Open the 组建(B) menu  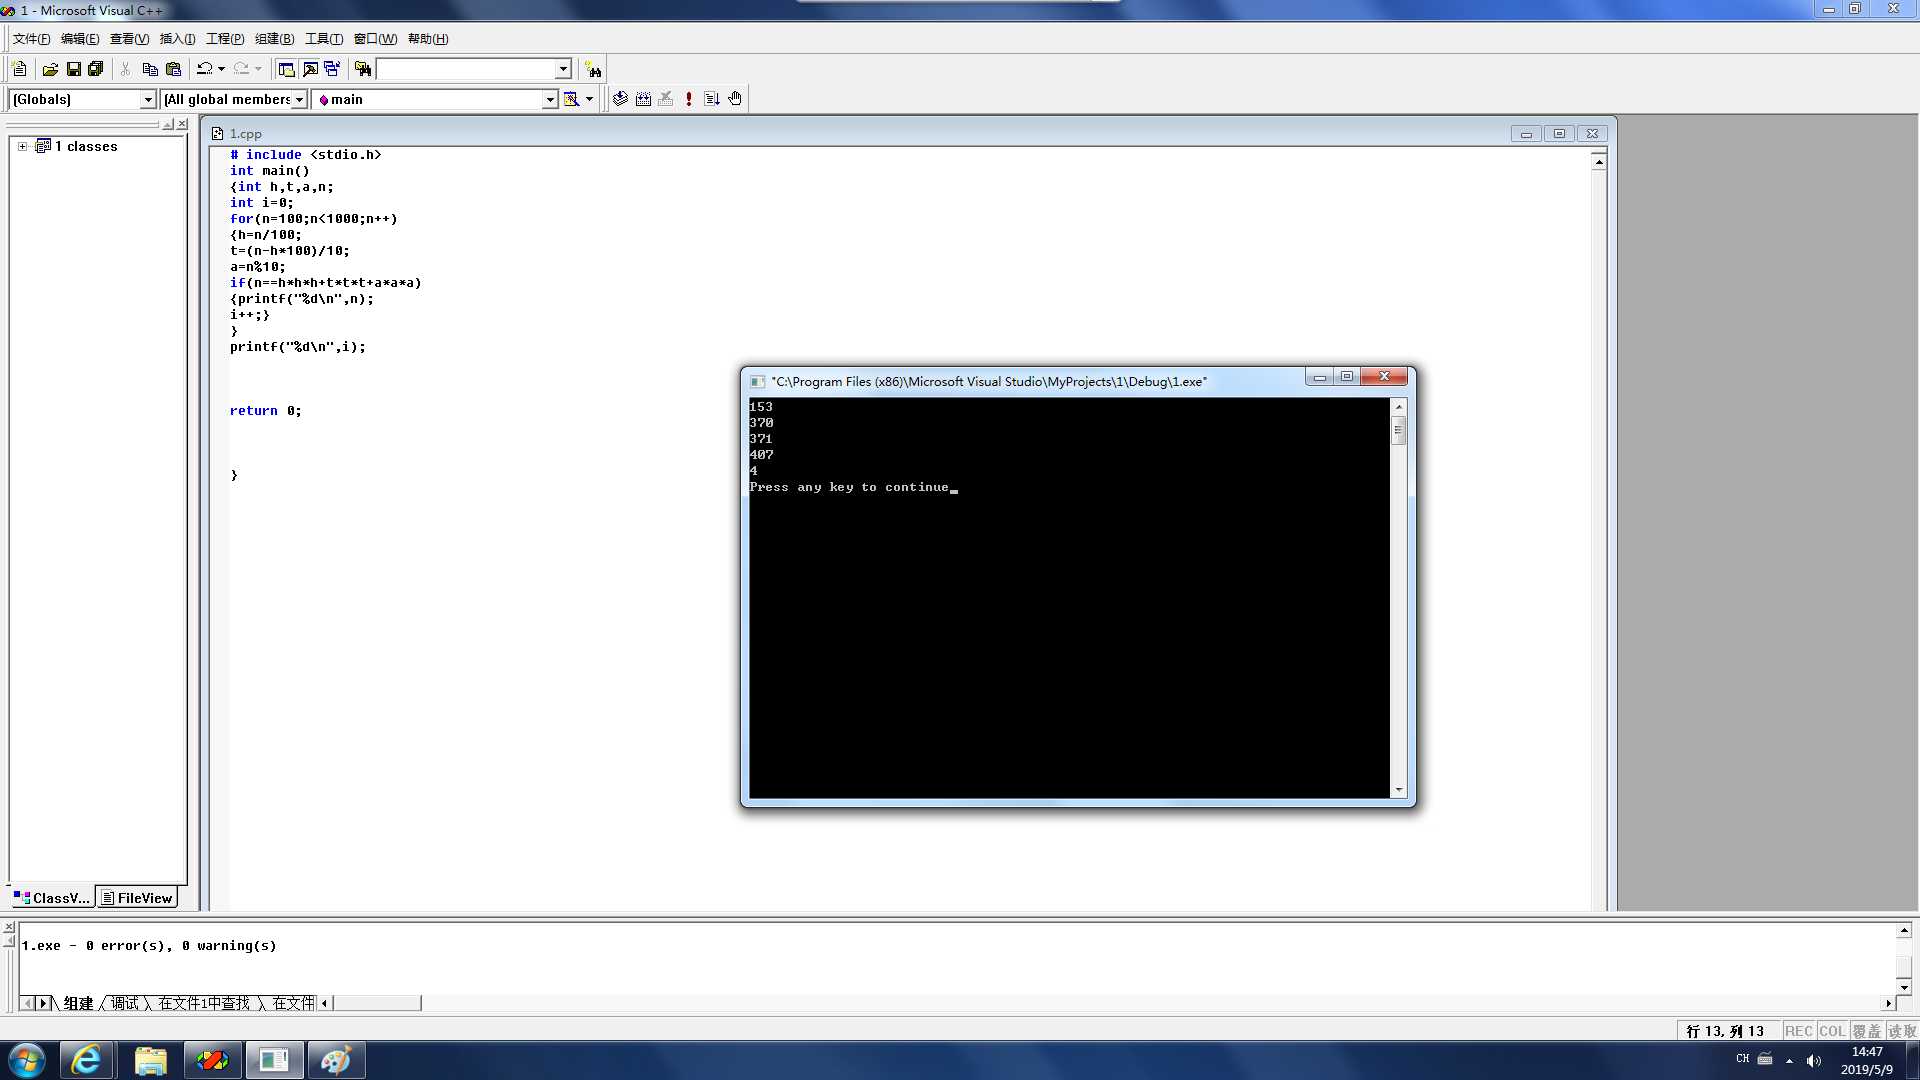(x=274, y=39)
